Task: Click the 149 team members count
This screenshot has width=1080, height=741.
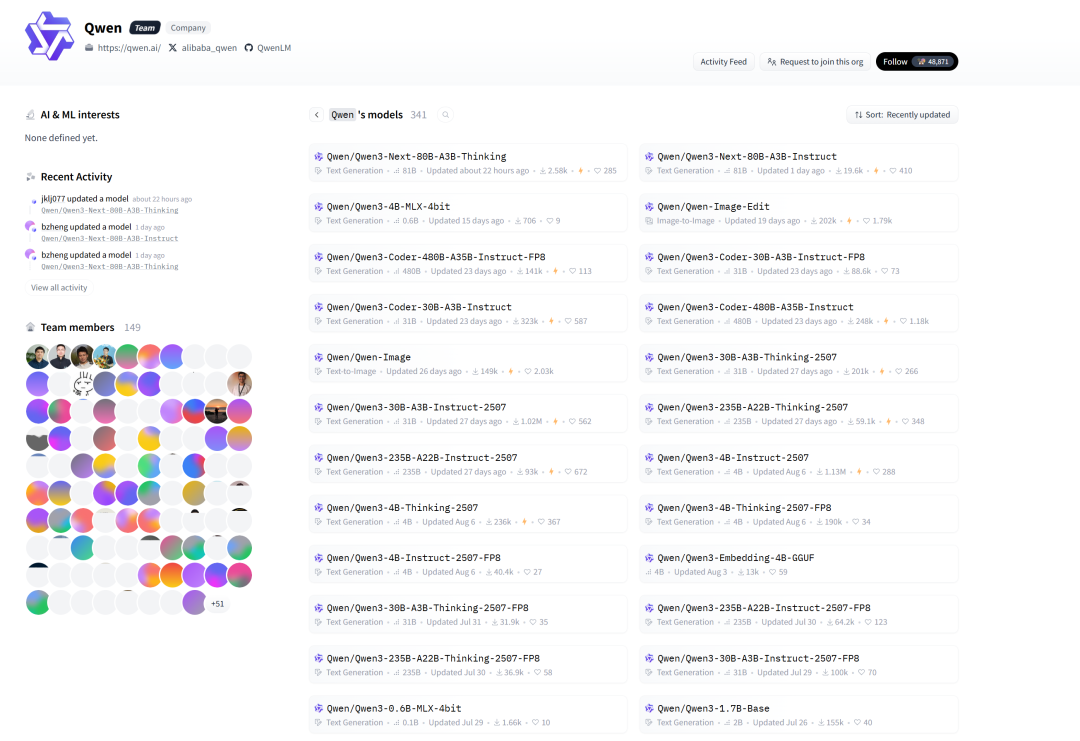Action: 132,327
